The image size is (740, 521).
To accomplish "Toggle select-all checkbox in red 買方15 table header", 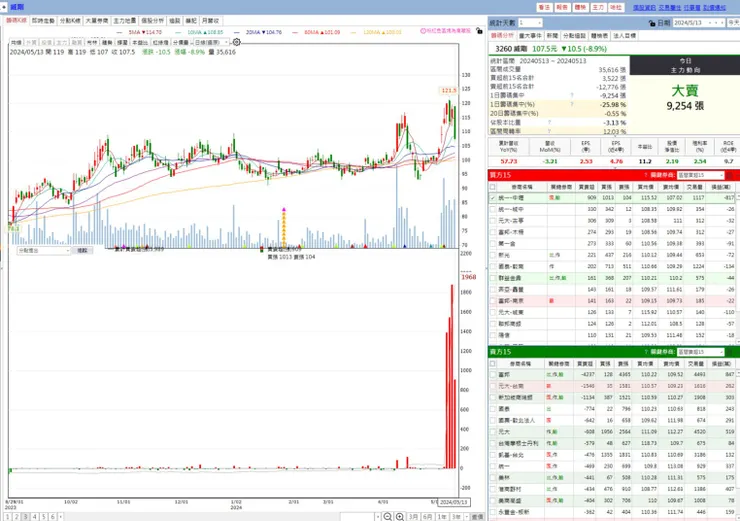I will 493,187.
